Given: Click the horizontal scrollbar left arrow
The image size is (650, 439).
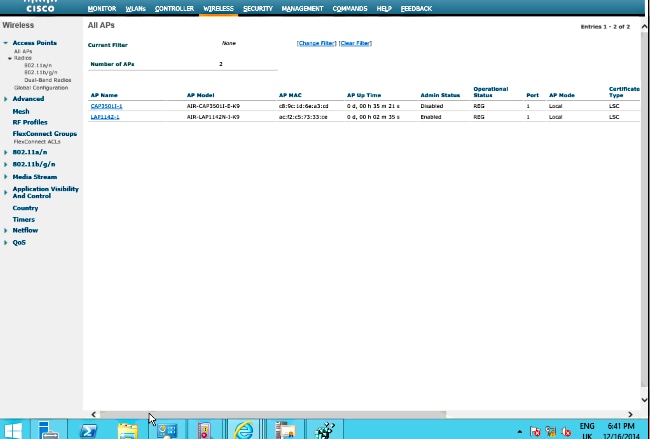Looking at the screenshot, I should [94, 414].
